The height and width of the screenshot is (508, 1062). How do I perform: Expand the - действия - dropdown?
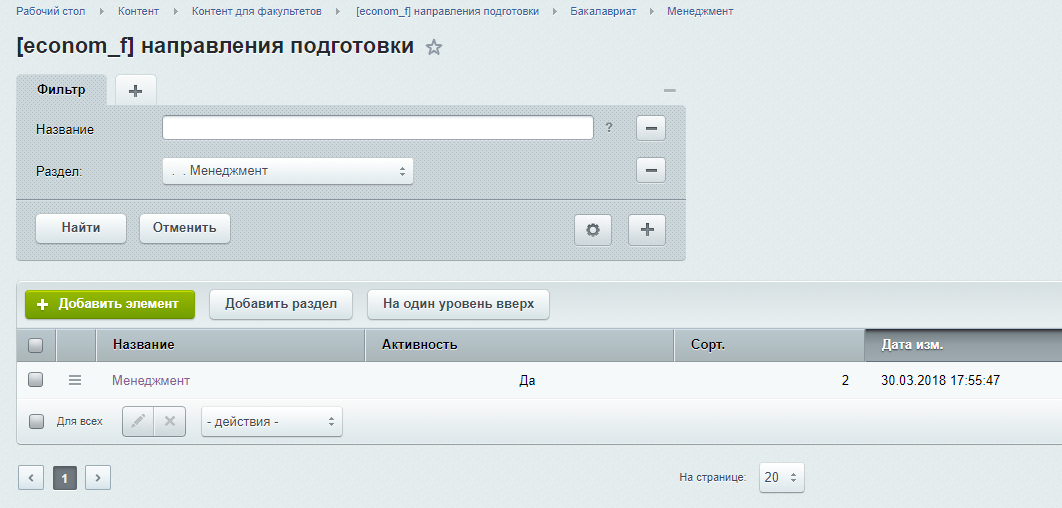(271, 422)
